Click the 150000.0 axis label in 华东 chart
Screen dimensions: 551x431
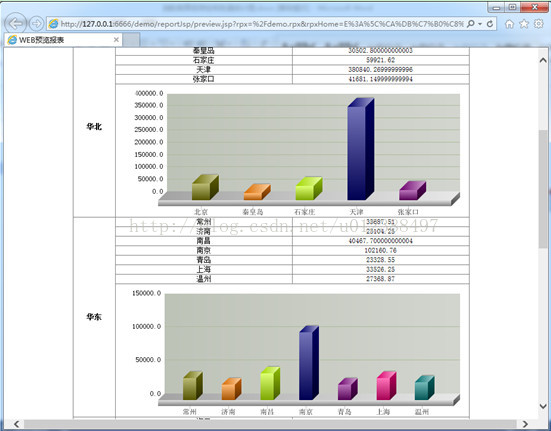coord(147,293)
